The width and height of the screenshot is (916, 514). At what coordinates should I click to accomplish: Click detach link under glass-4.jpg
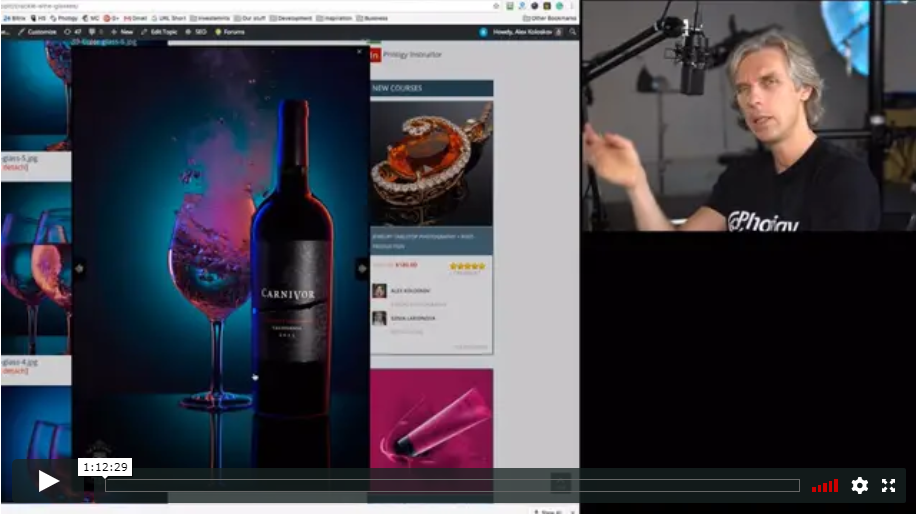(15, 371)
